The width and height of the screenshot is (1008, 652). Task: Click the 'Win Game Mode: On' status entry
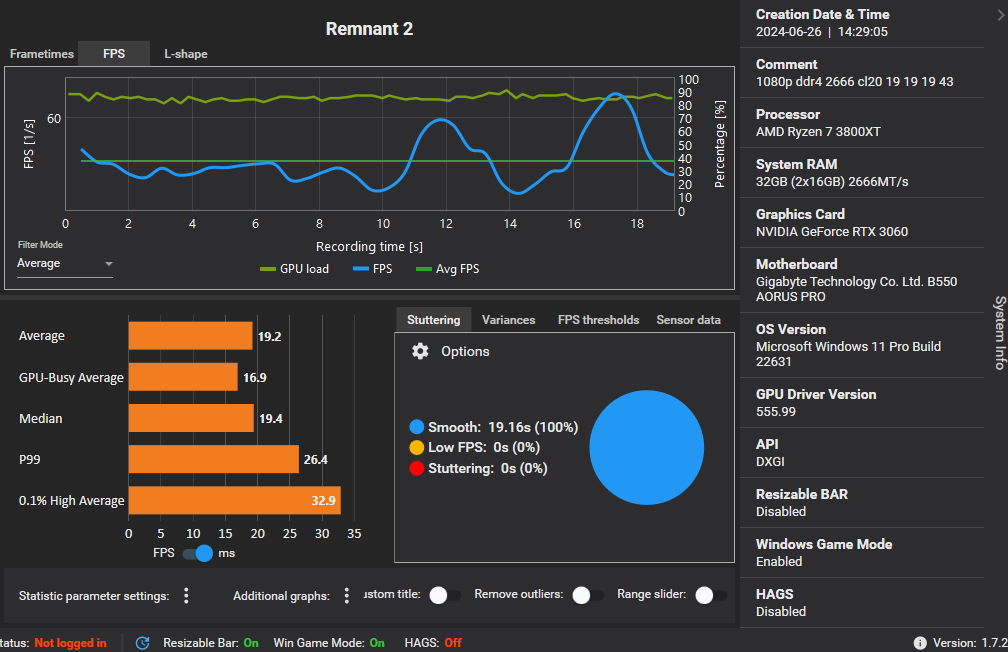pos(329,642)
